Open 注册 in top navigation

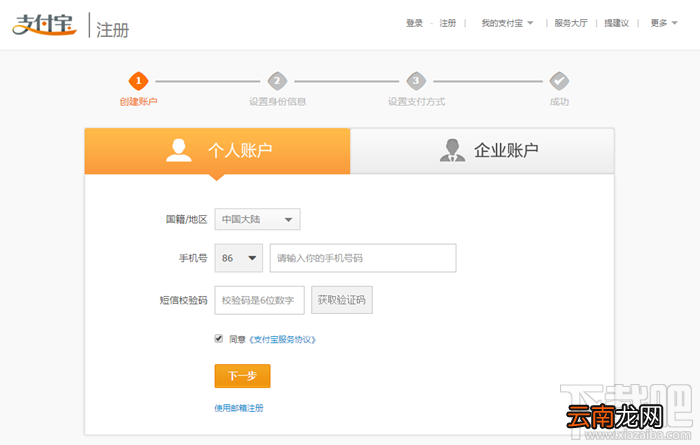pyautogui.click(x=448, y=23)
